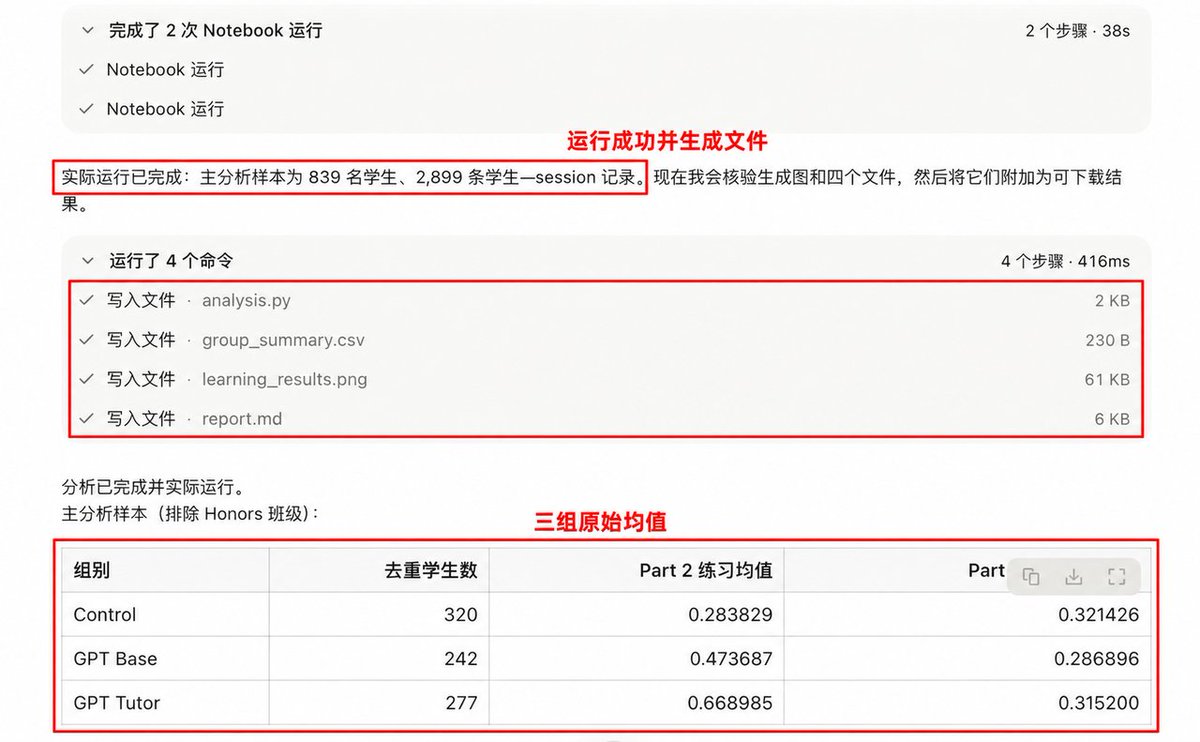Click the sentence starting 实际运行已完成

(353, 178)
